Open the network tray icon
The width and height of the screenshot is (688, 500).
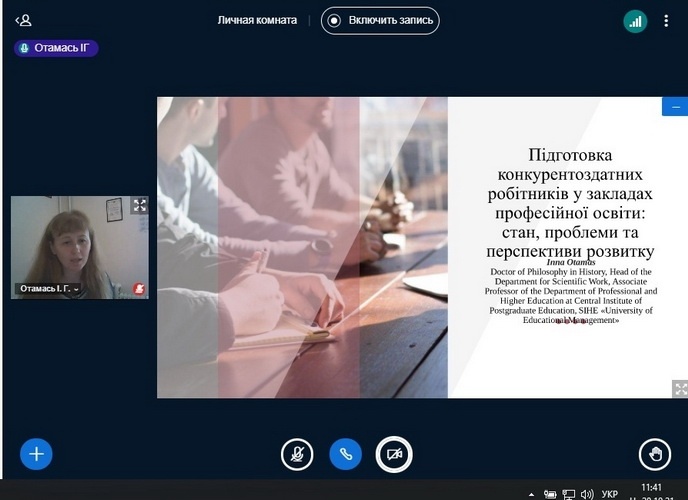(x=569, y=494)
